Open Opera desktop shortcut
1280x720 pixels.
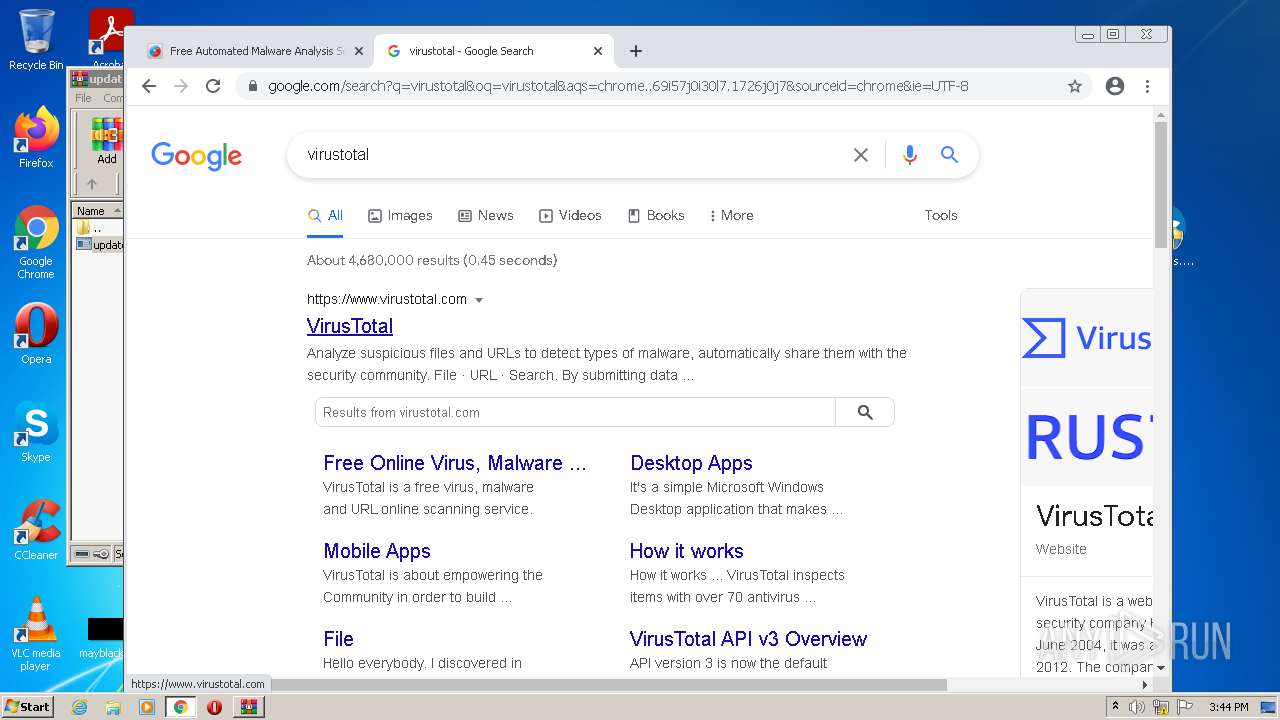pos(36,334)
